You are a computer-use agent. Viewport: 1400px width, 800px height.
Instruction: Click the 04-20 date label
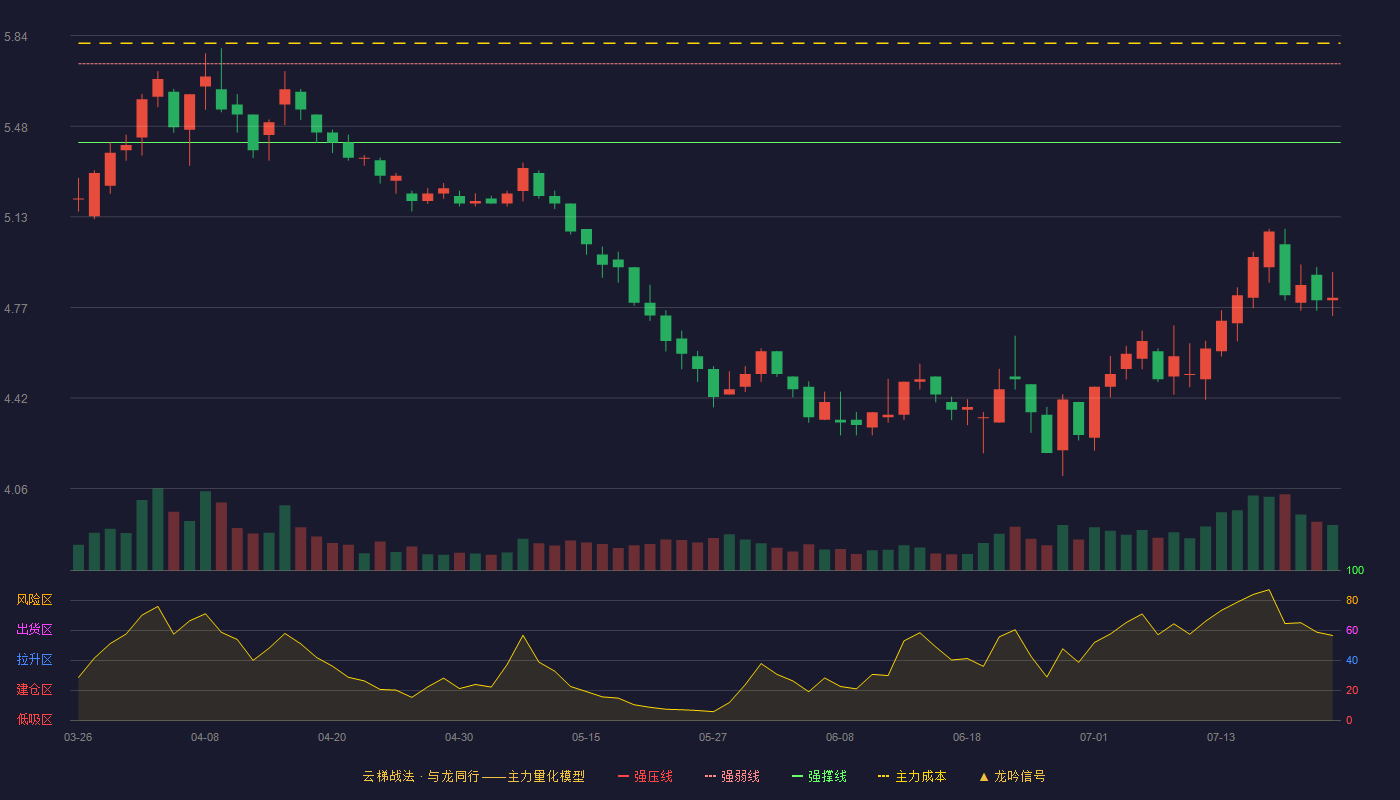(332, 737)
